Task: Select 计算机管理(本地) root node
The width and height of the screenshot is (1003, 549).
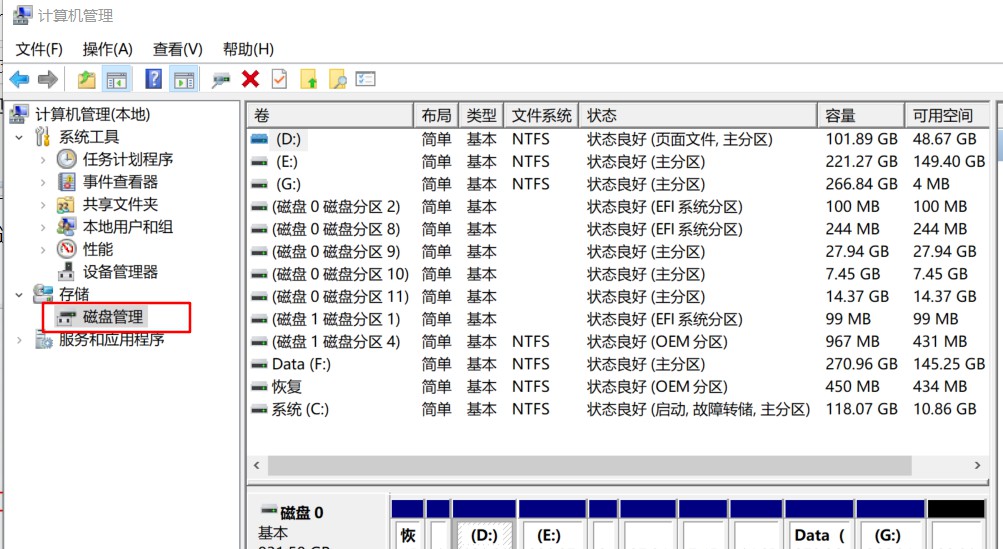Action: coord(92,115)
